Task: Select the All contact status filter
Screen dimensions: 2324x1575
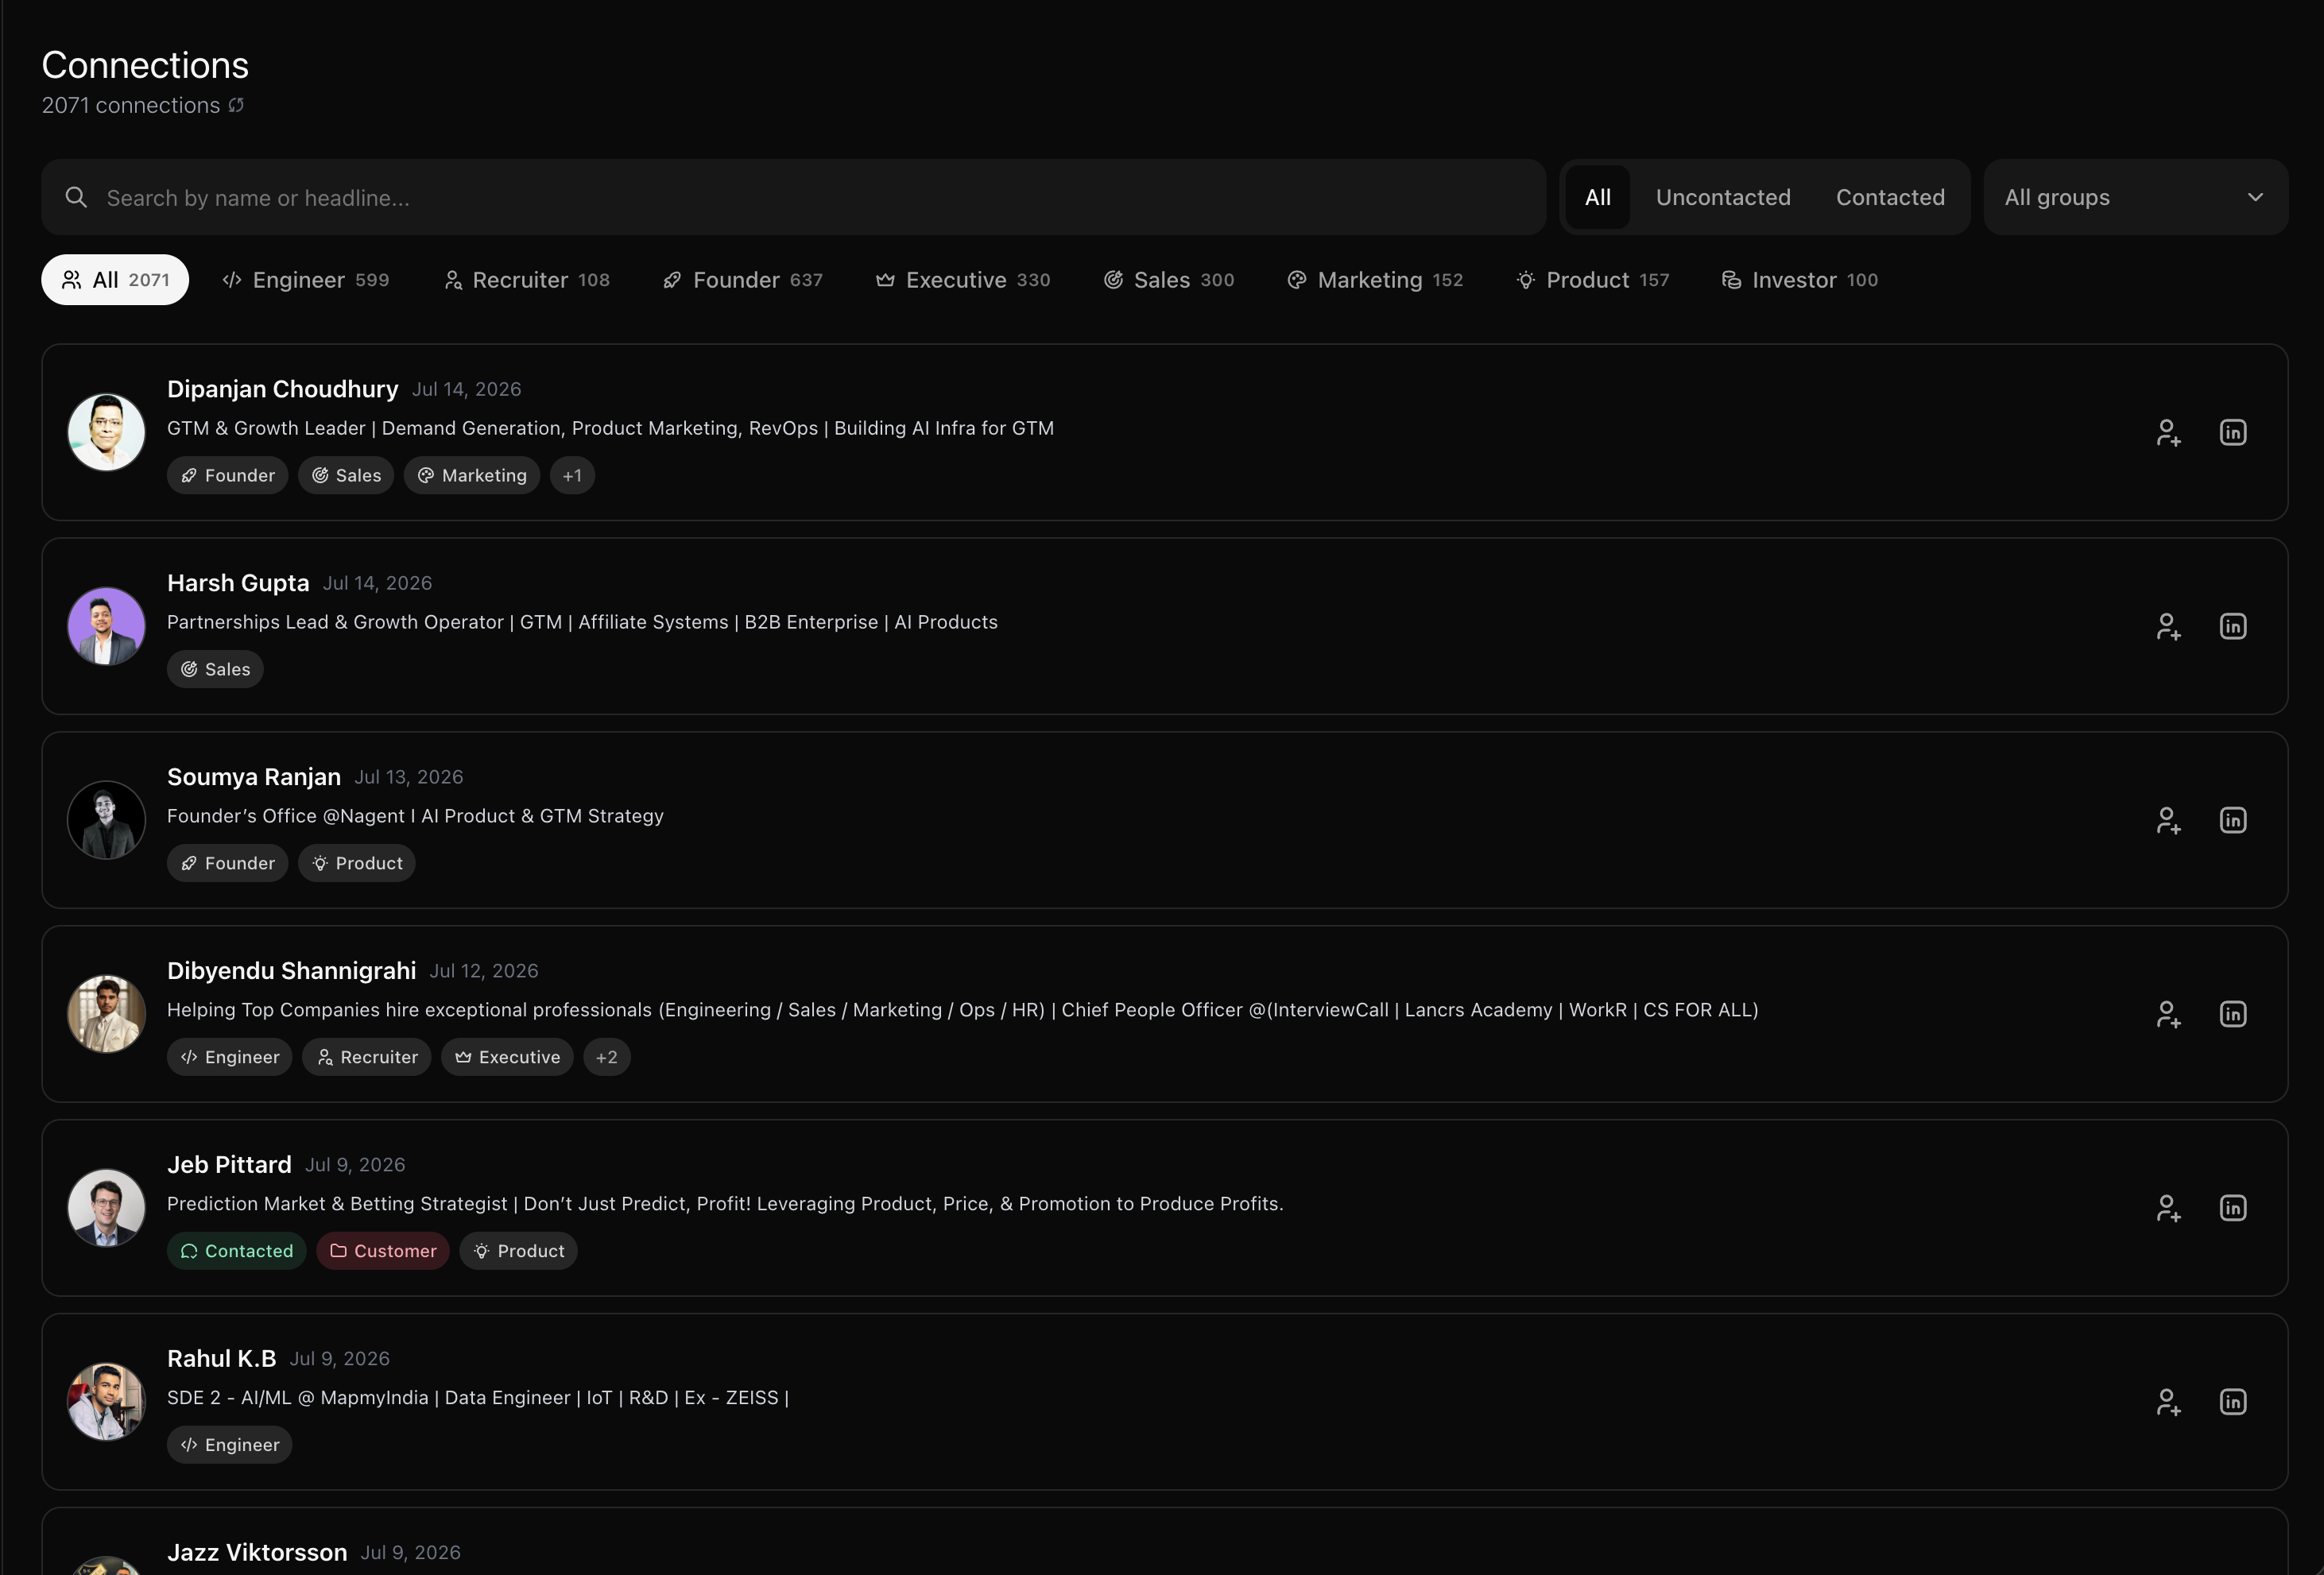Action: [x=1598, y=197]
